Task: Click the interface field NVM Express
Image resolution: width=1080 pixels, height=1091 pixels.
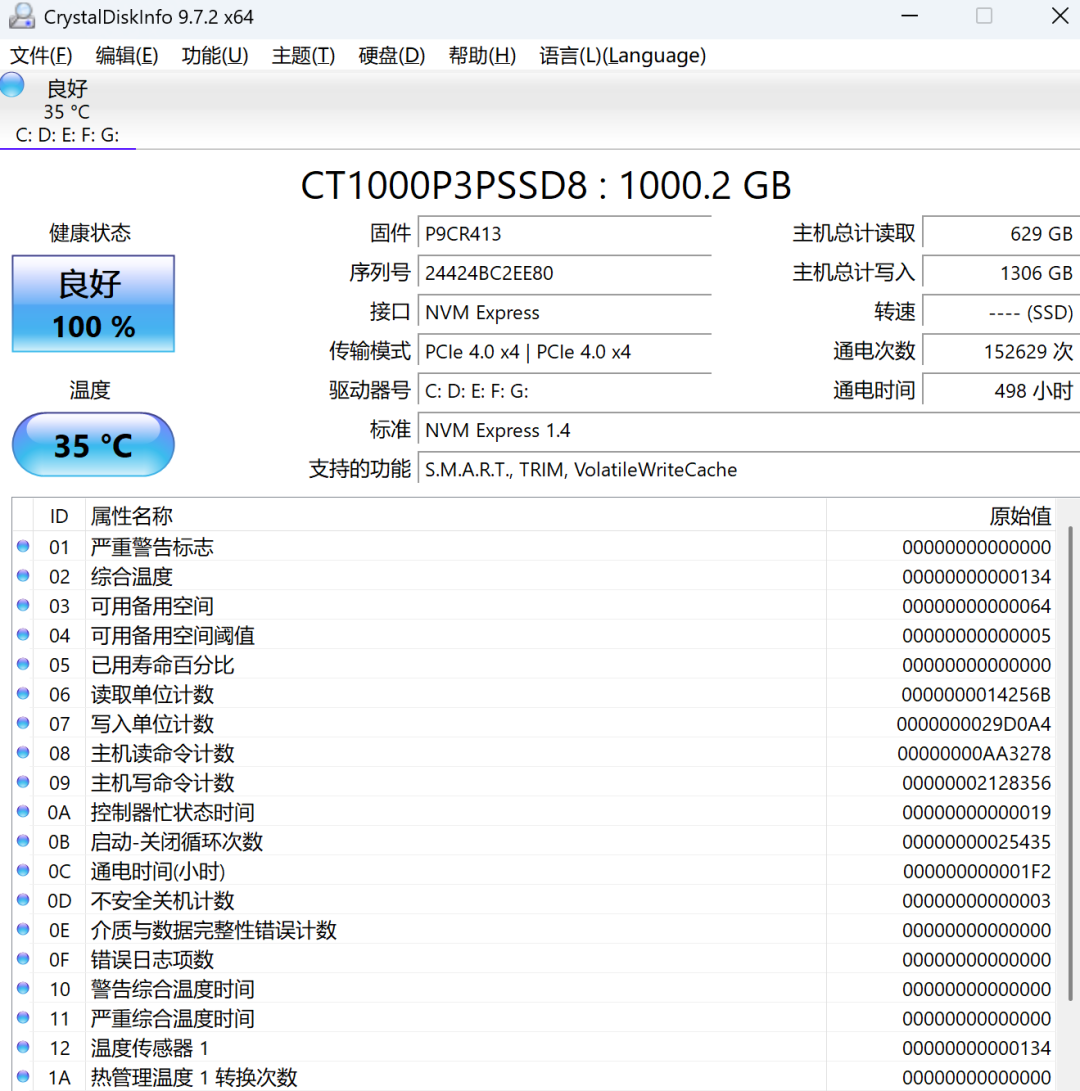Action: pyautogui.click(x=564, y=312)
